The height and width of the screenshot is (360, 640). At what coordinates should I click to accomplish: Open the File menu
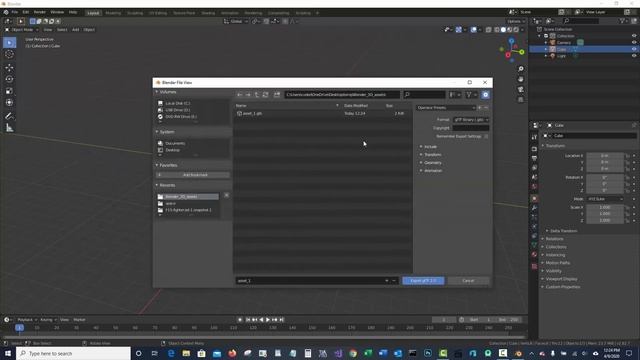[15, 12]
